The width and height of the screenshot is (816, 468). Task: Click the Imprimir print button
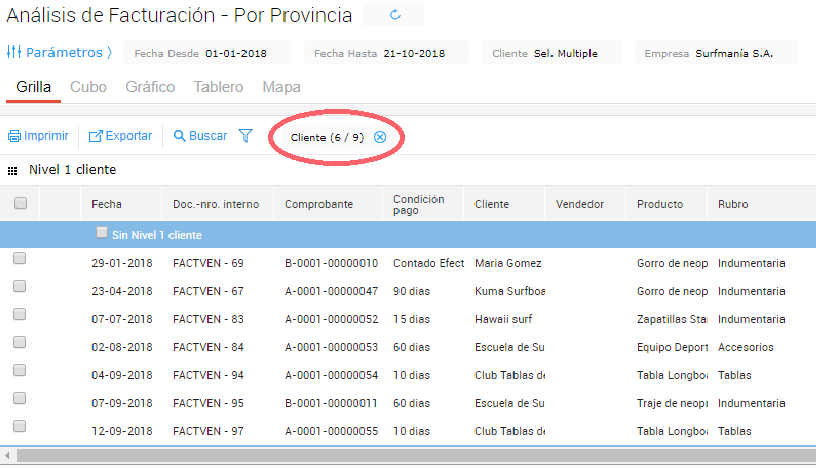point(38,136)
